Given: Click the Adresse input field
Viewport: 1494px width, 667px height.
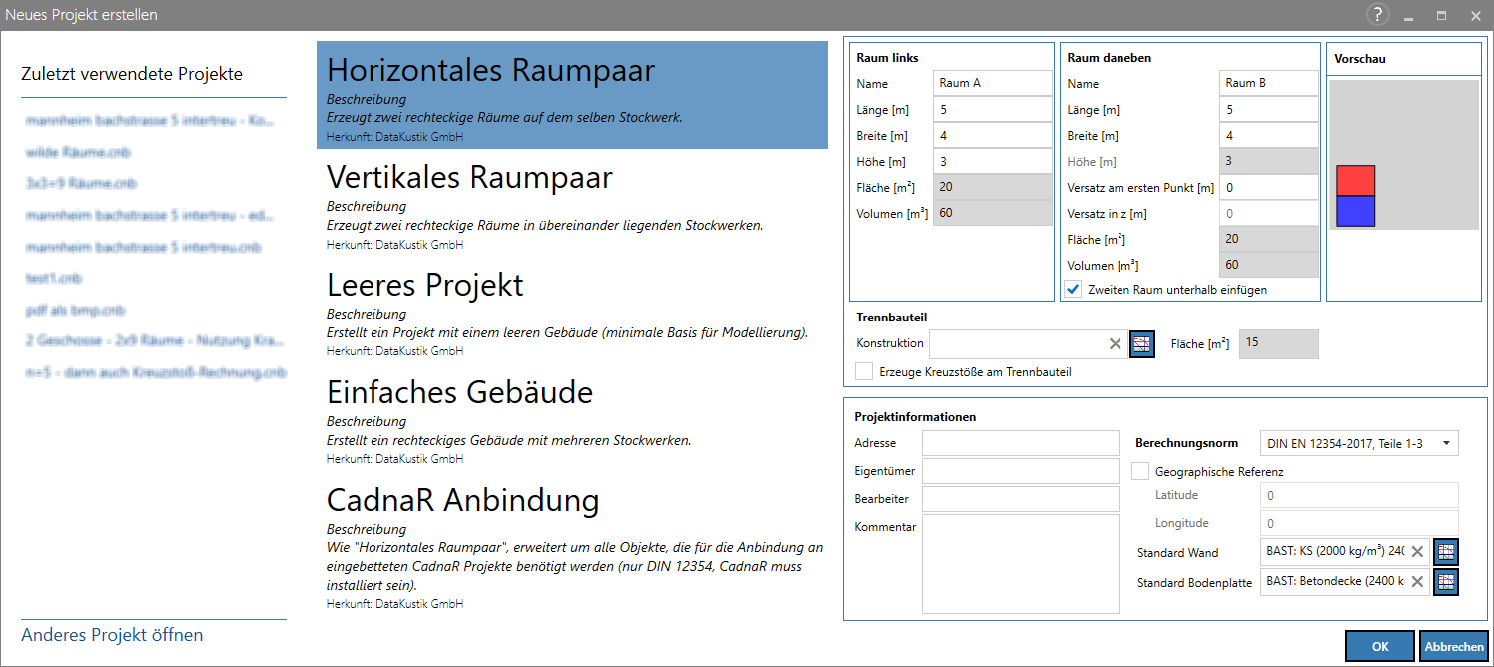Looking at the screenshot, I should [x=1021, y=443].
